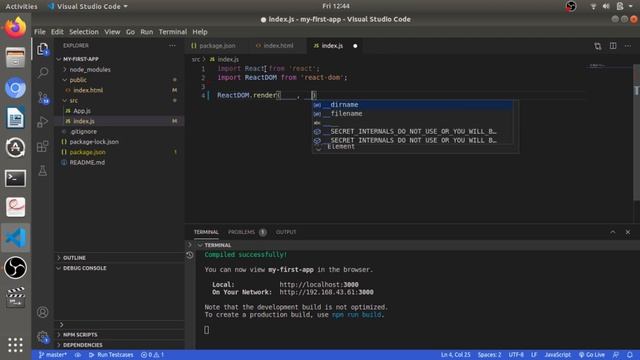The width and height of the screenshot is (640, 360).
Task: Click the Ln 4, Col 25 position indicator
Action: point(456,355)
